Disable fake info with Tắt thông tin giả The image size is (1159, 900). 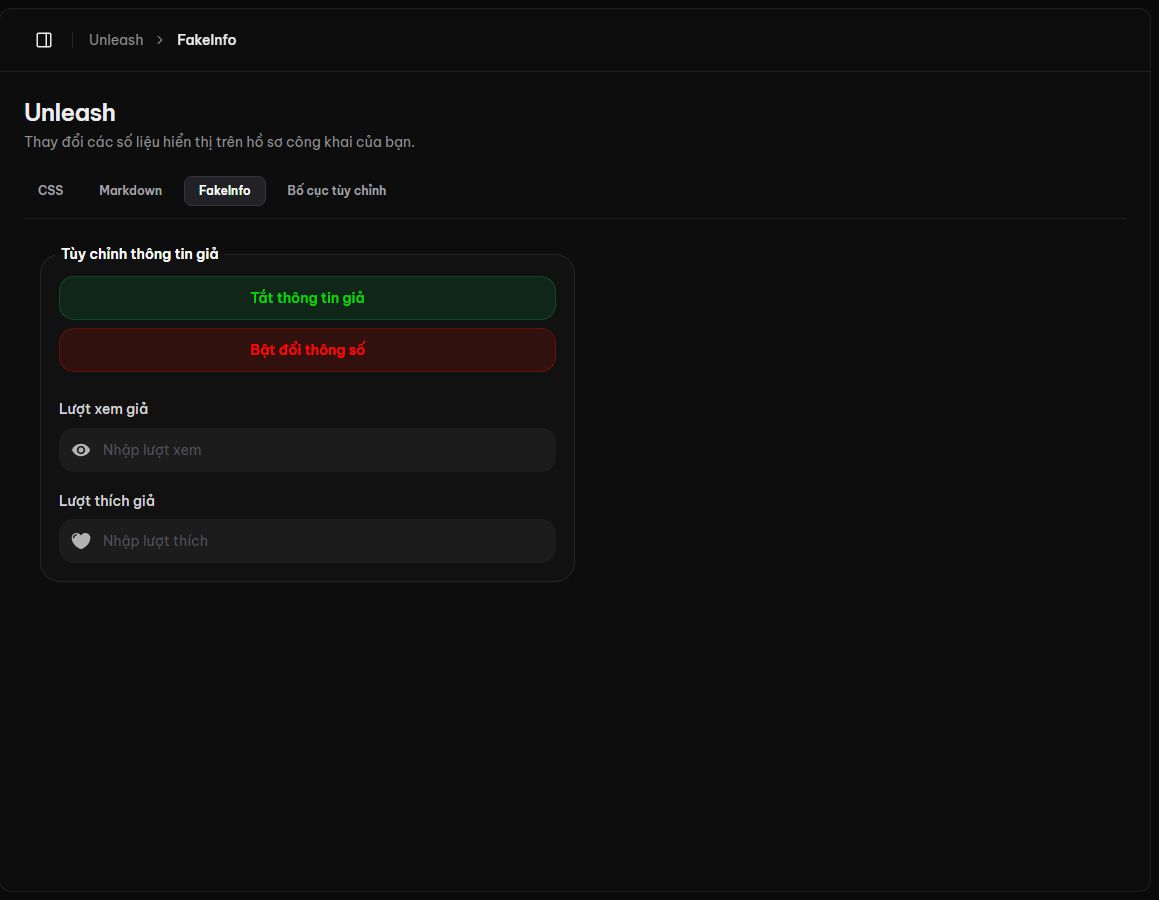point(307,298)
